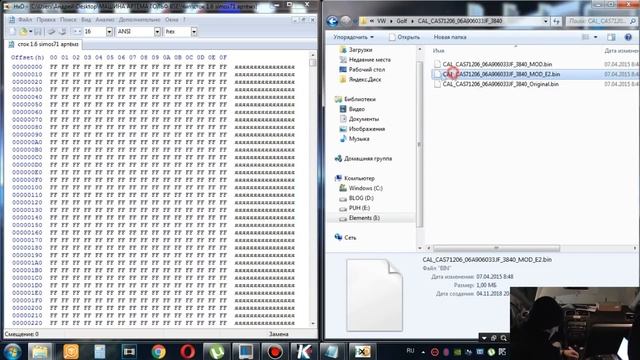
Task: Click the Windows Start button
Action: [x=12, y=351]
